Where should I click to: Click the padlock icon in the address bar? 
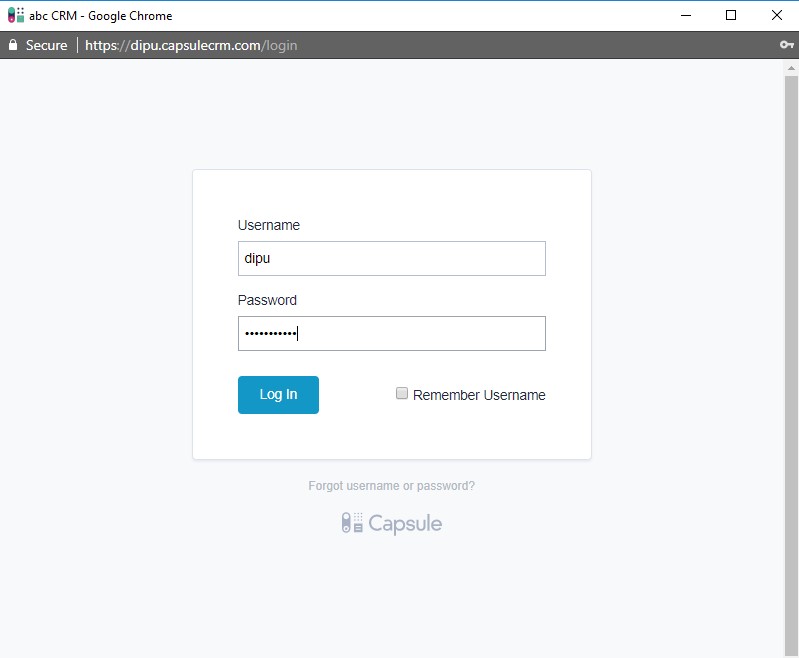(13, 45)
